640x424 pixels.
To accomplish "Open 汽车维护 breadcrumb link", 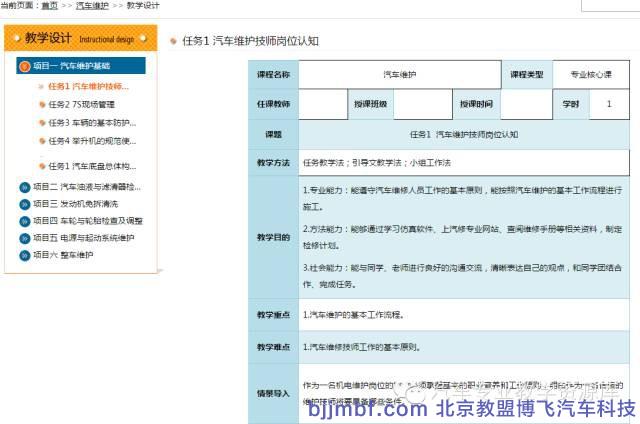I will tap(92, 5).
